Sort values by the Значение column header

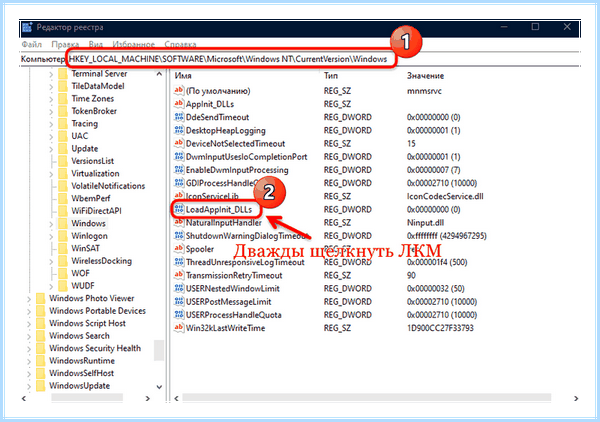pyautogui.click(x=425, y=75)
